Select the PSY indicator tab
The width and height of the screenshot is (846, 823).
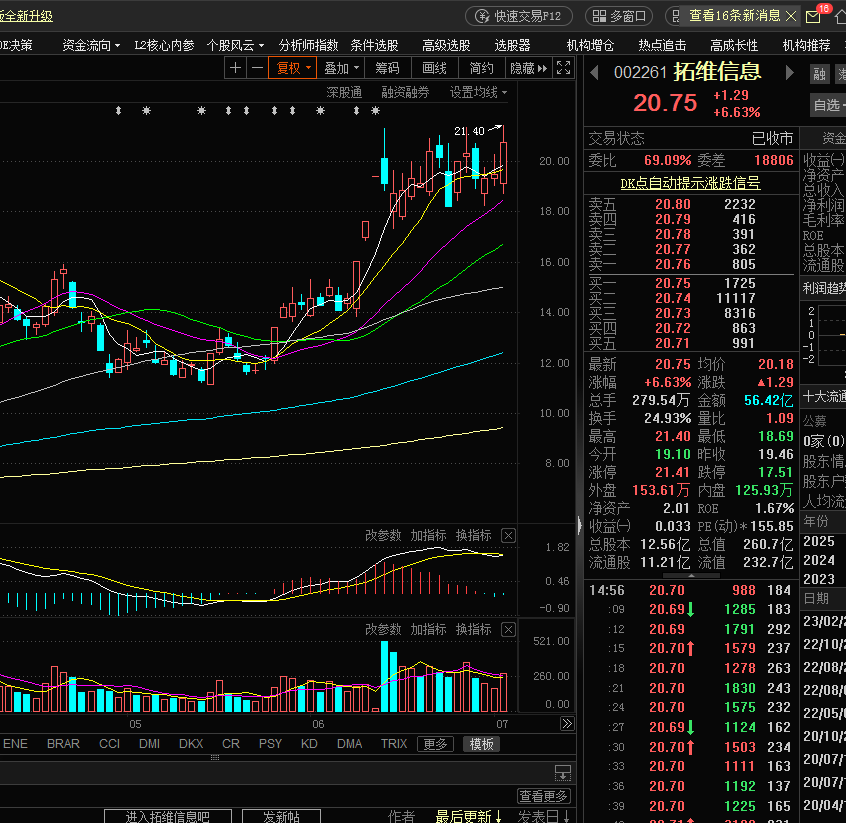pyautogui.click(x=270, y=744)
